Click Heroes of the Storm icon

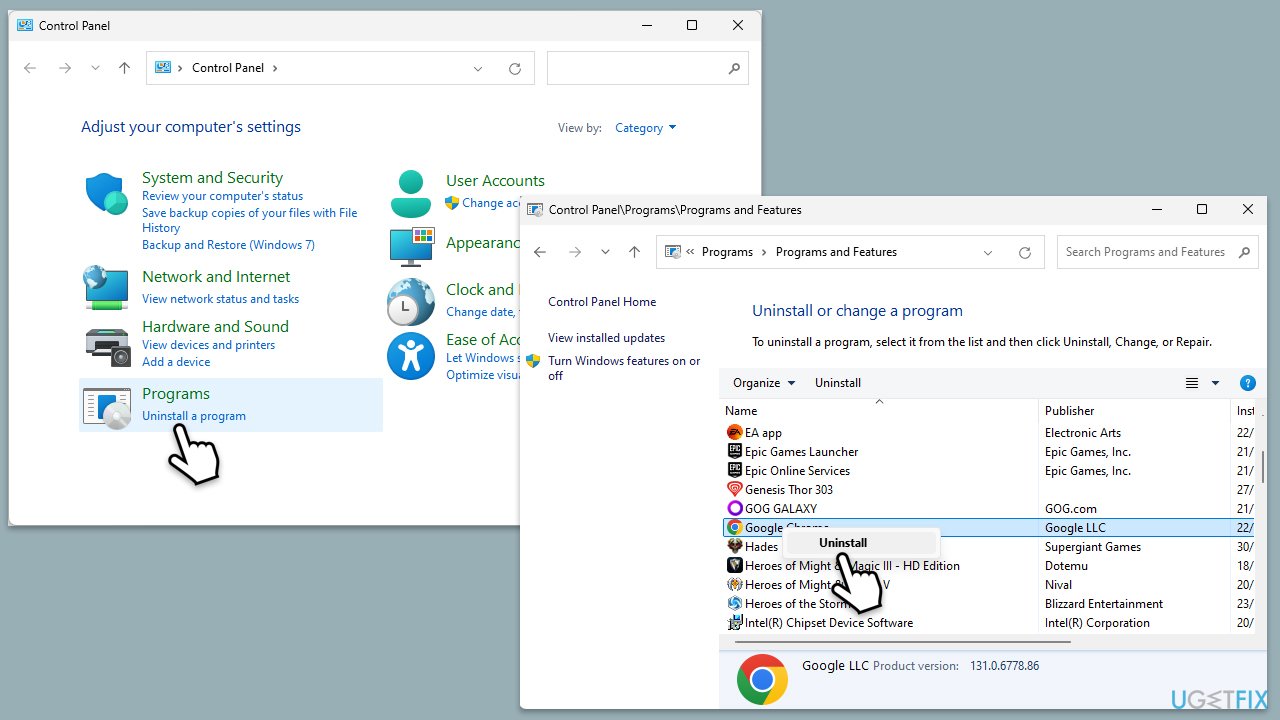point(734,604)
